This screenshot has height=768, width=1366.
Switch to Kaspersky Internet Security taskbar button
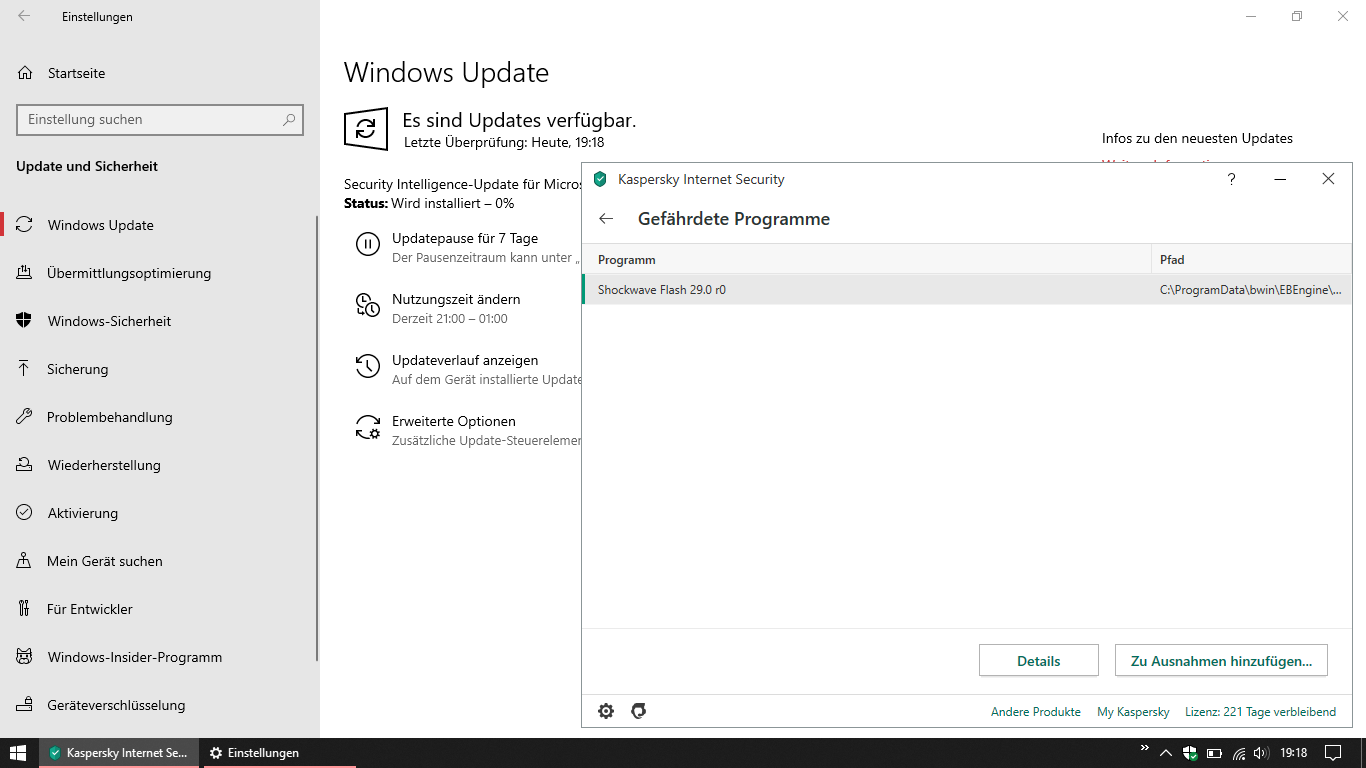click(120, 753)
